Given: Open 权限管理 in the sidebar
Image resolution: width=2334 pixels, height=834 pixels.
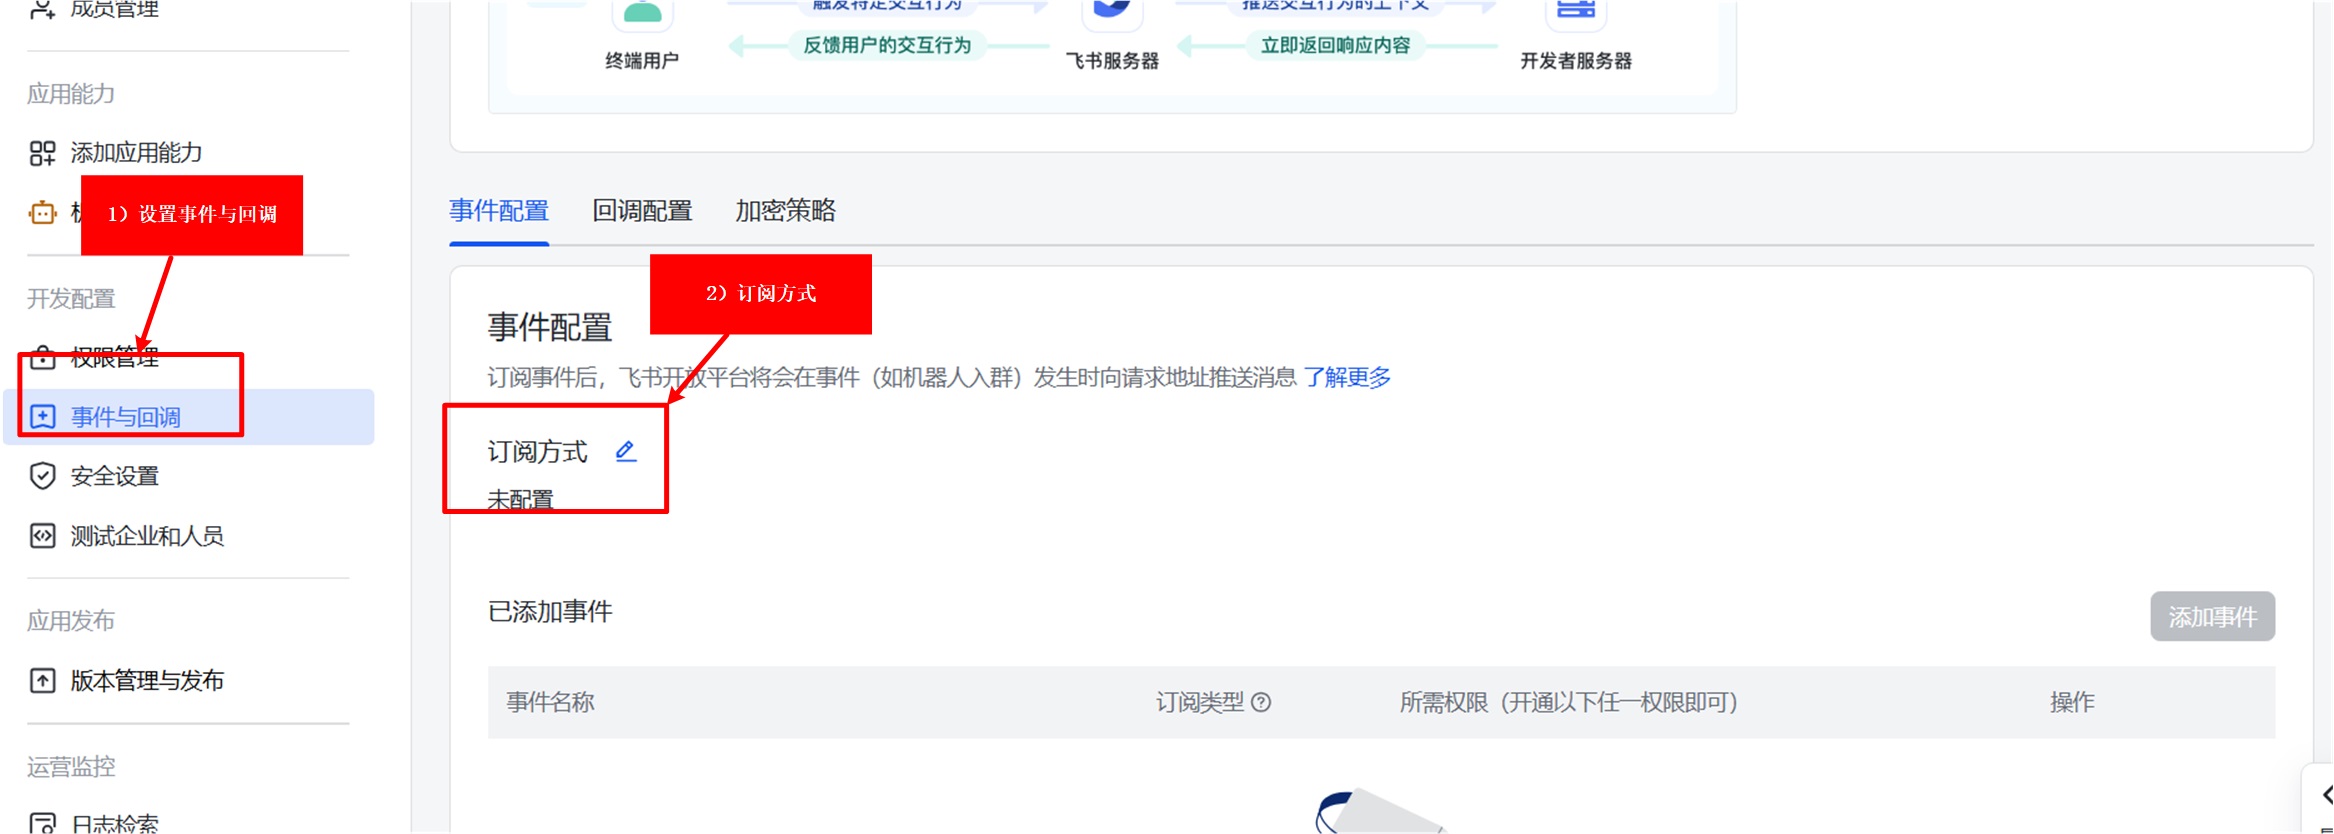Looking at the screenshot, I should (x=114, y=358).
